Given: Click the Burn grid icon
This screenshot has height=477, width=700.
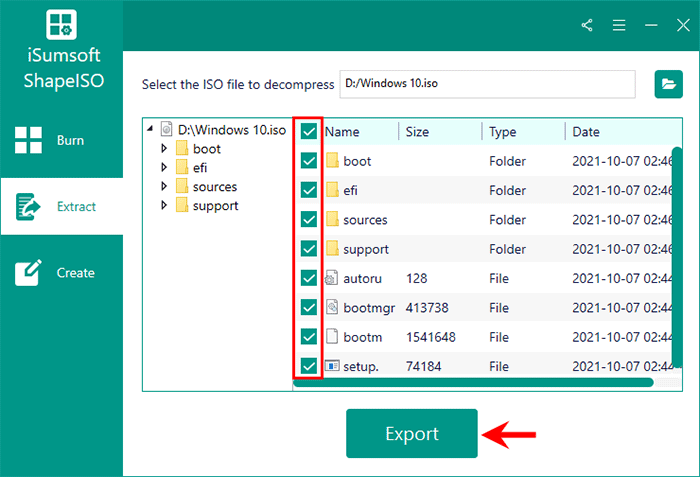Looking at the screenshot, I should pyautogui.click(x=28, y=140).
